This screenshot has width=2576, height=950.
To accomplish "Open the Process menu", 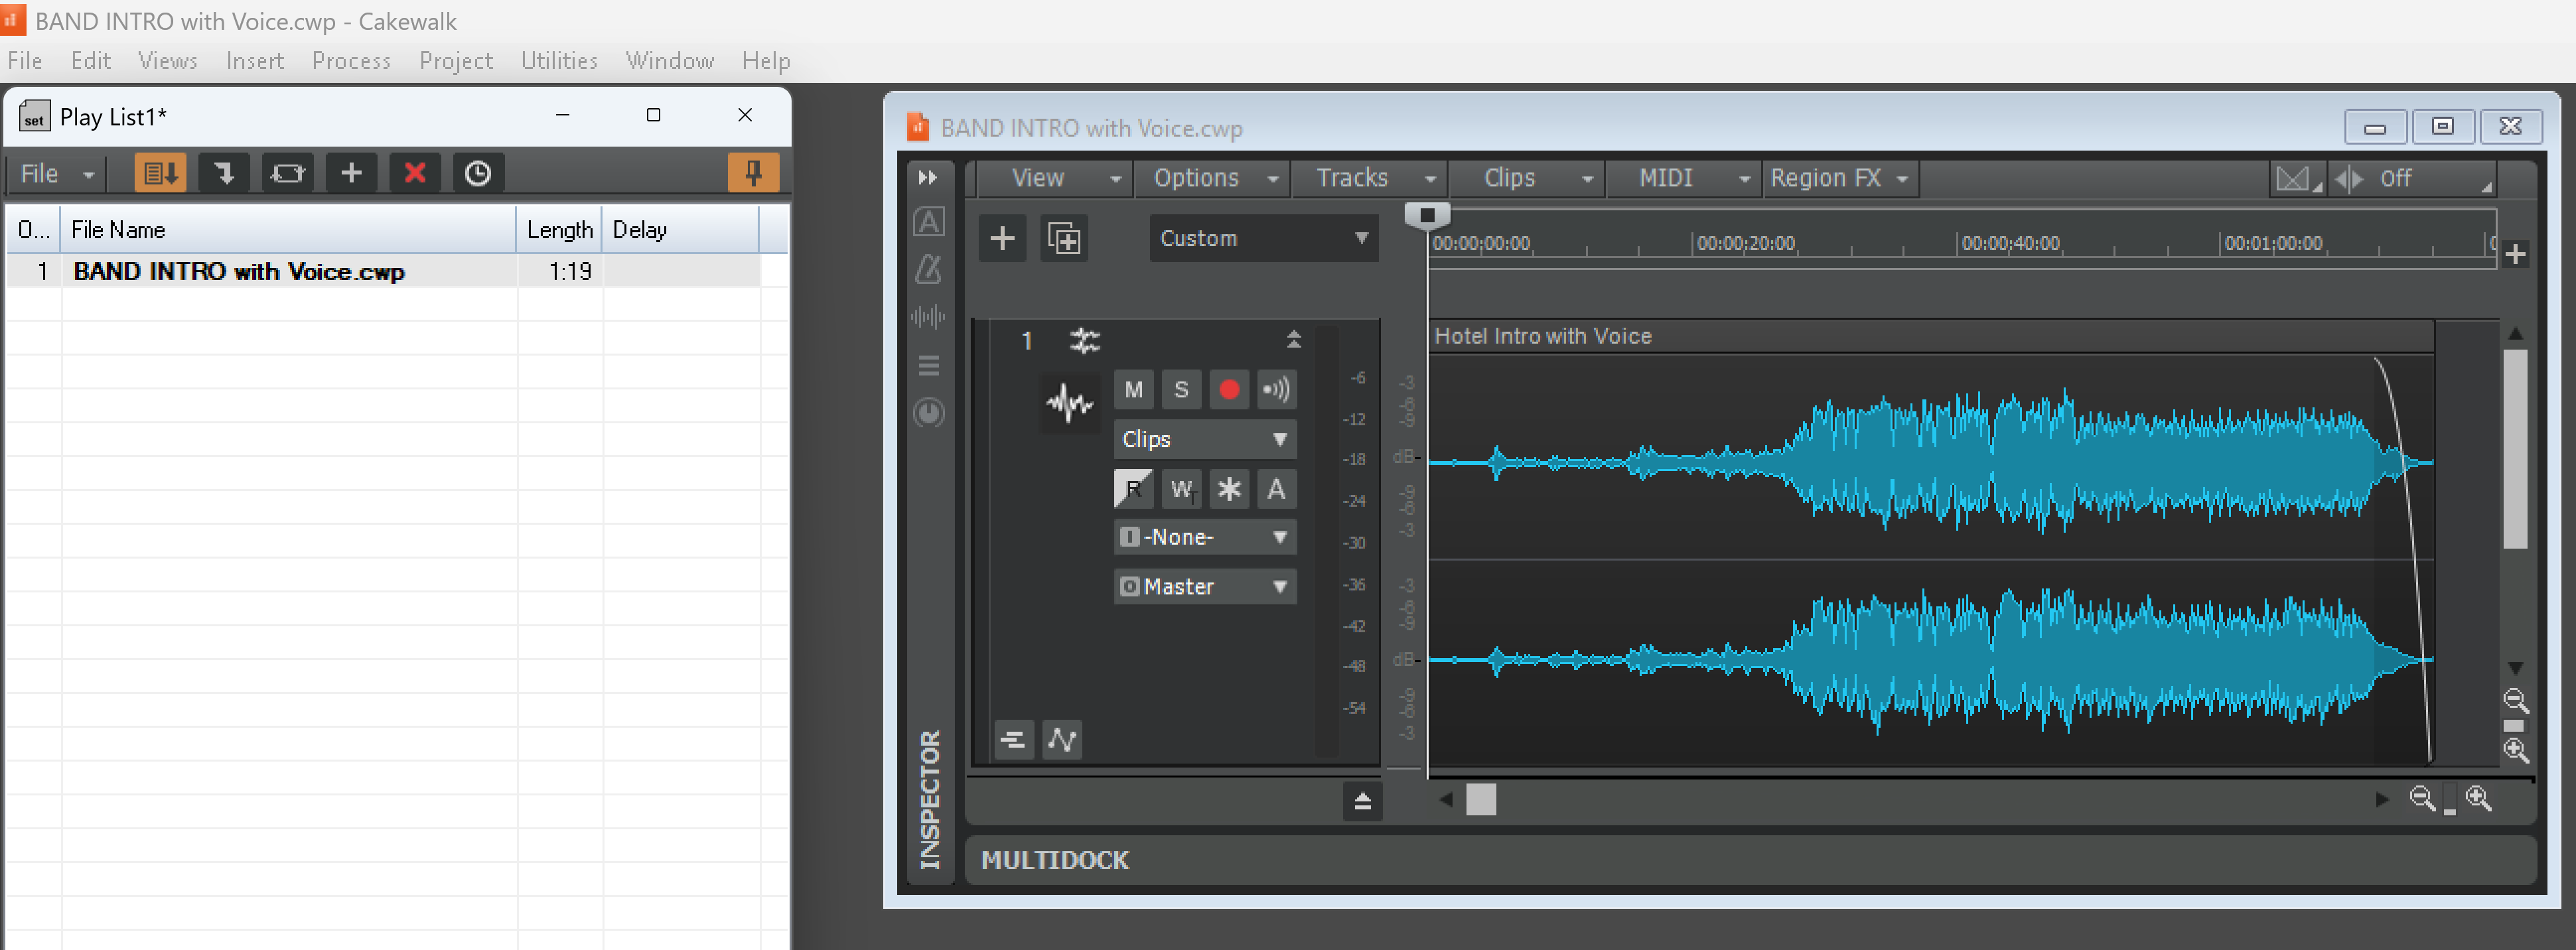I will tap(351, 61).
